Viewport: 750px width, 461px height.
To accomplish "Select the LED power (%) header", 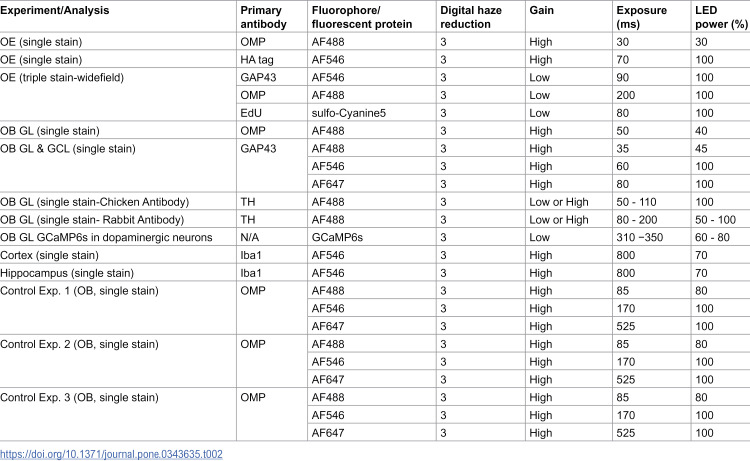I will [x=721, y=17].
